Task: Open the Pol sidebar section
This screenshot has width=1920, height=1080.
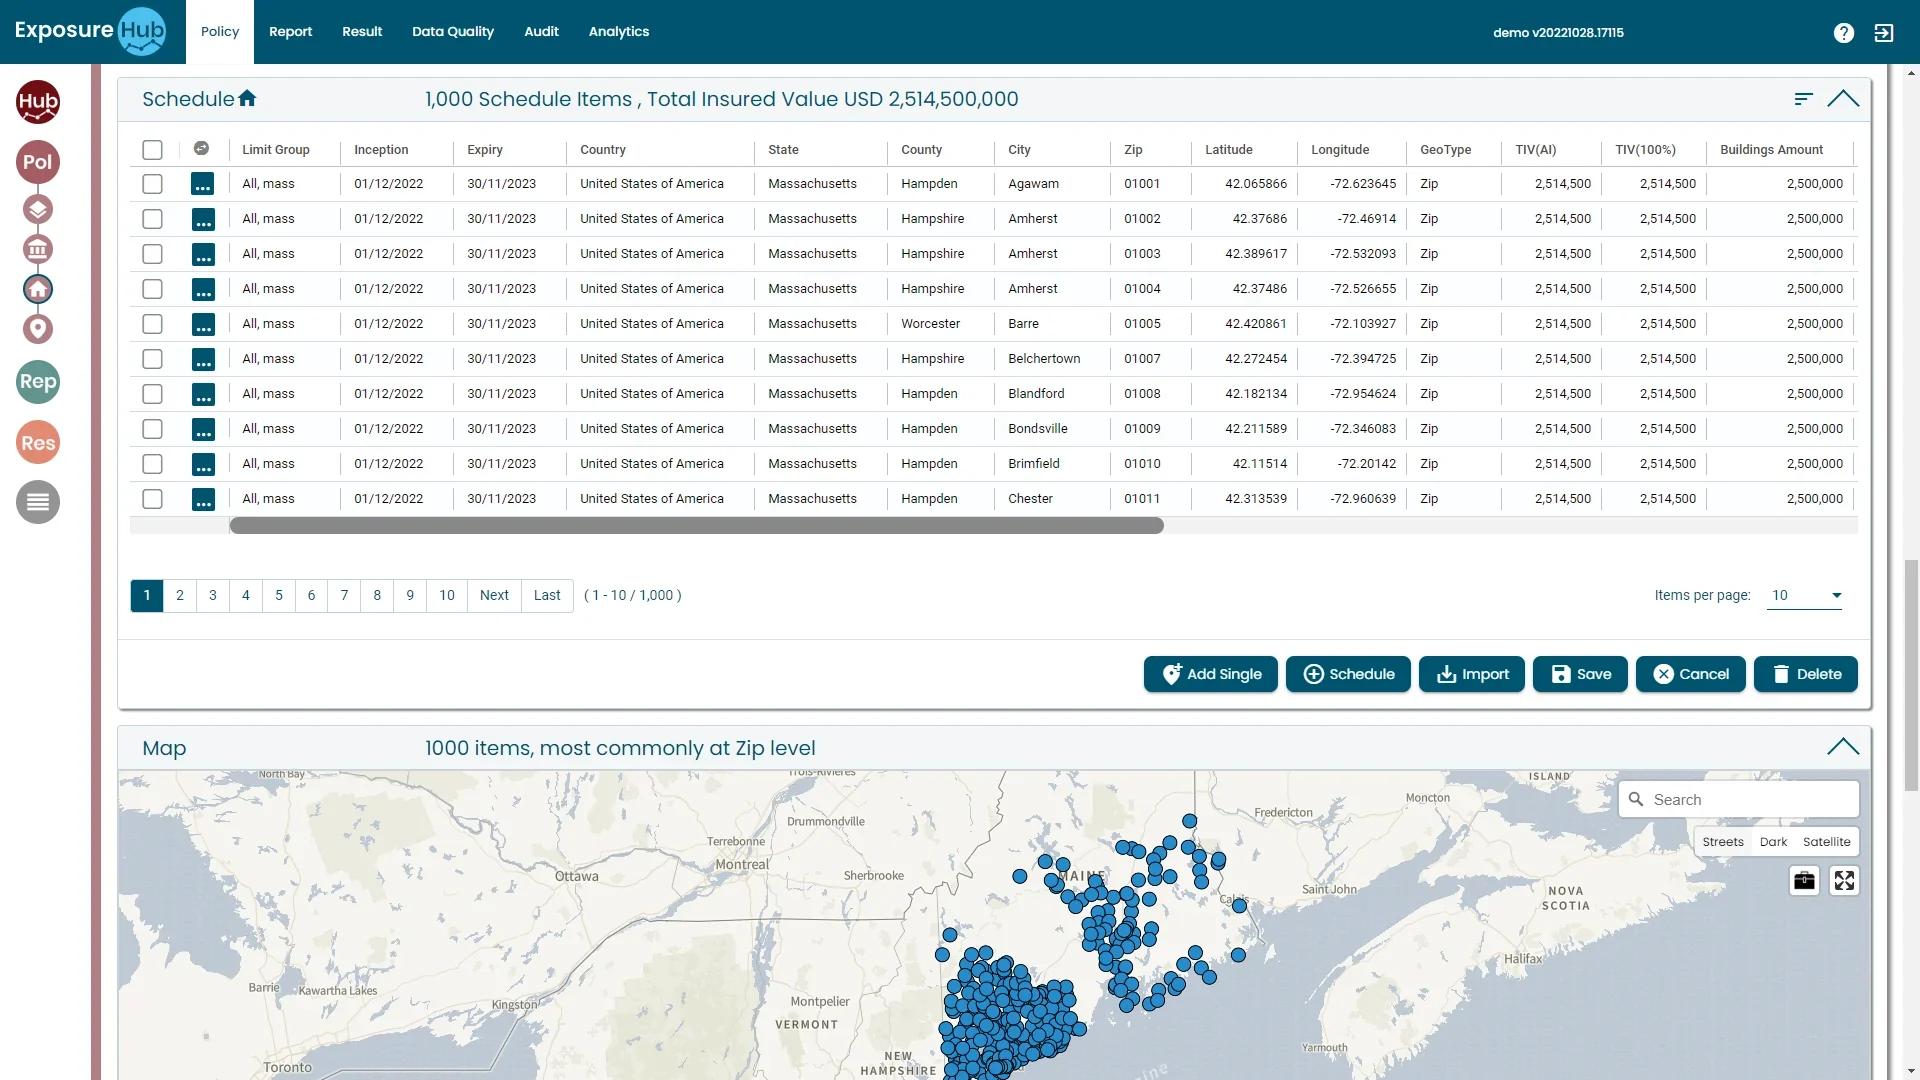Action: click(x=38, y=162)
